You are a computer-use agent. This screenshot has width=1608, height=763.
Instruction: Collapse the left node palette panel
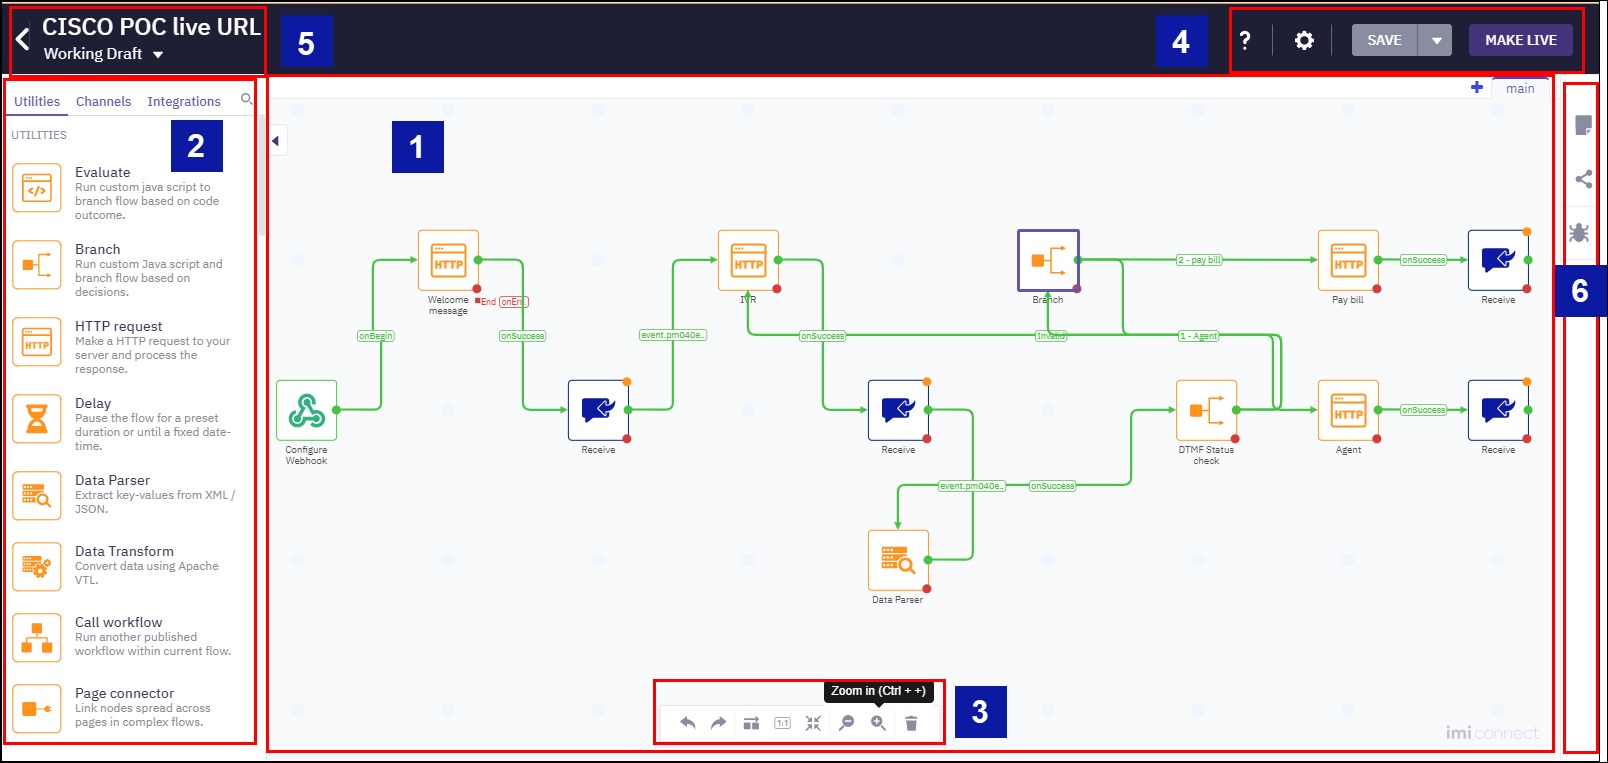pos(276,141)
